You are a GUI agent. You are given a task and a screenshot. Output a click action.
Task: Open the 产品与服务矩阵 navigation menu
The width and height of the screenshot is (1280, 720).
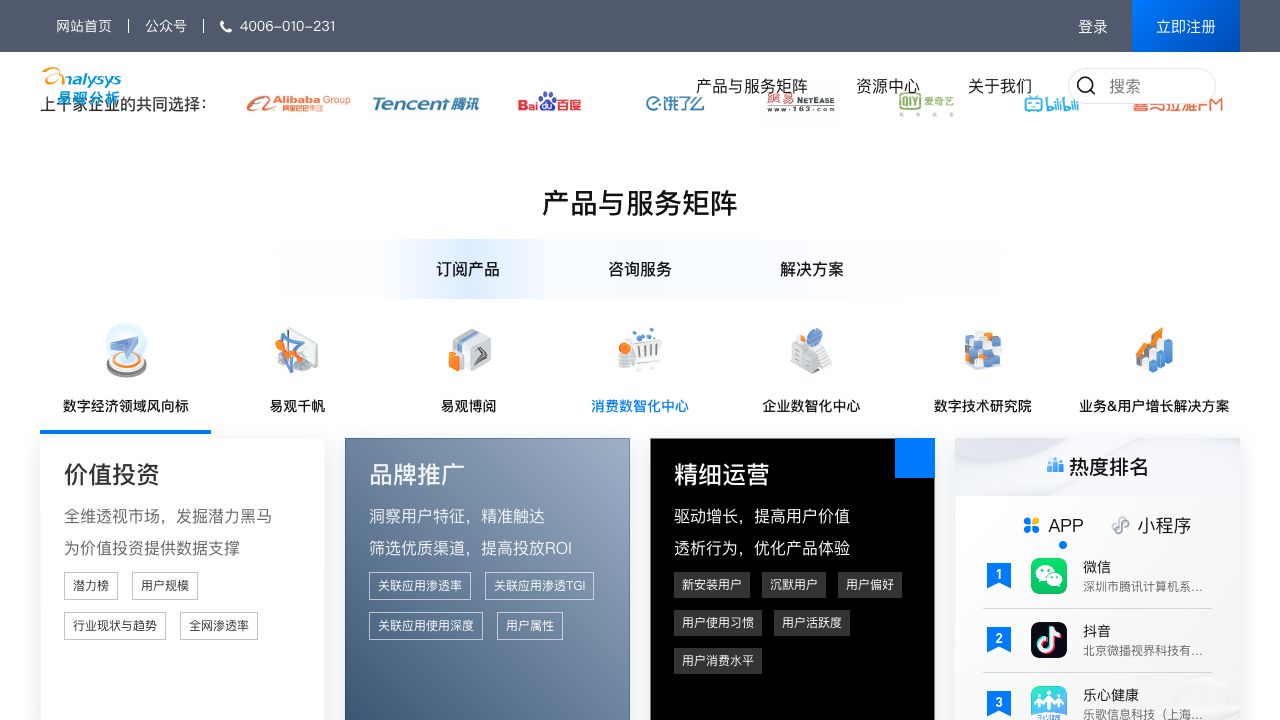click(x=751, y=86)
